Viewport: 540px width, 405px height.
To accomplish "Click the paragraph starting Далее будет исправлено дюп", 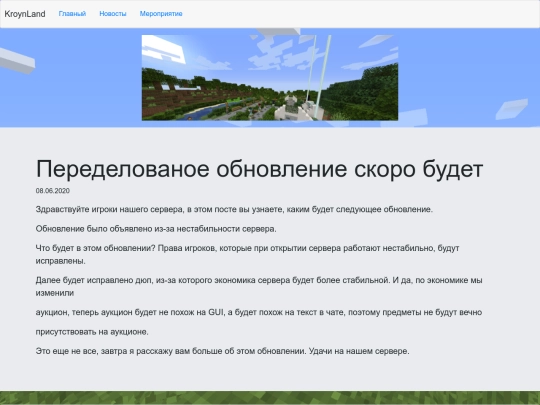I will [259, 287].
